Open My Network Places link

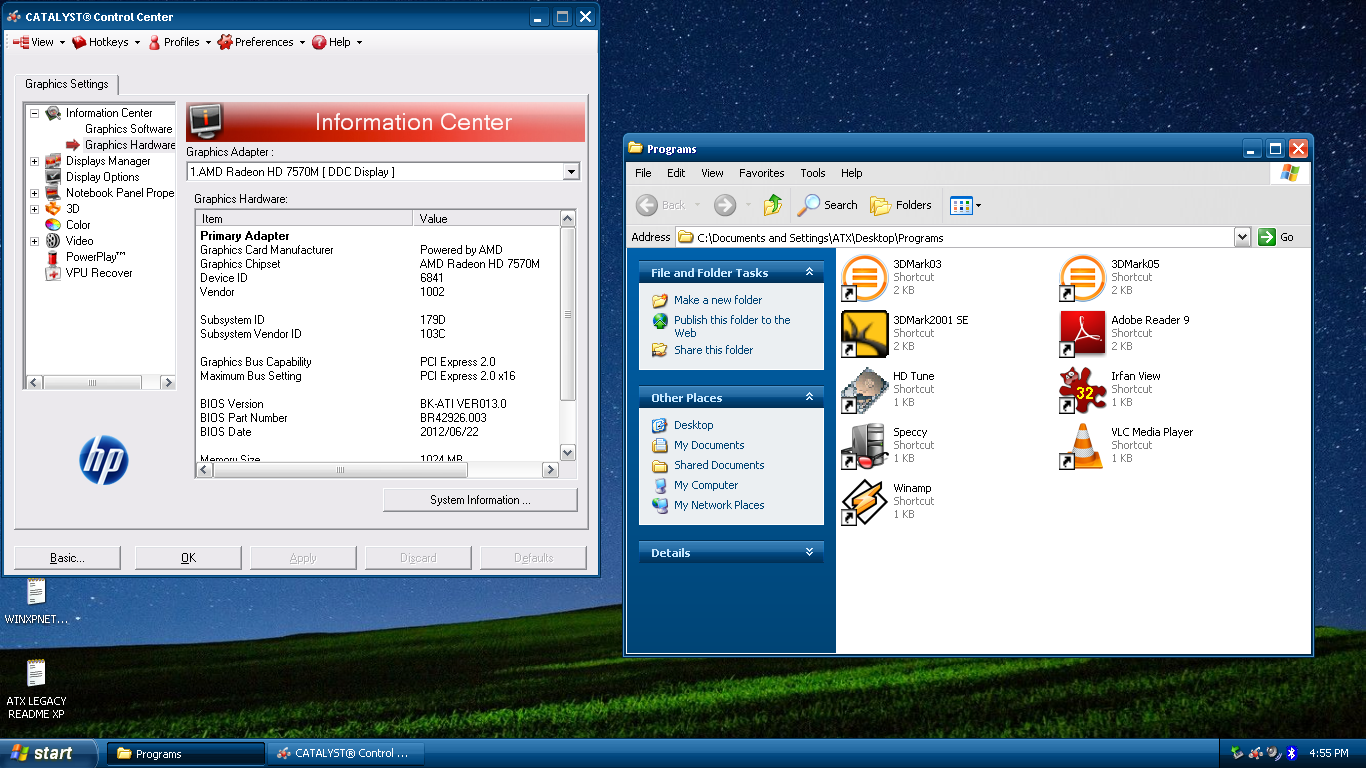click(x=719, y=505)
